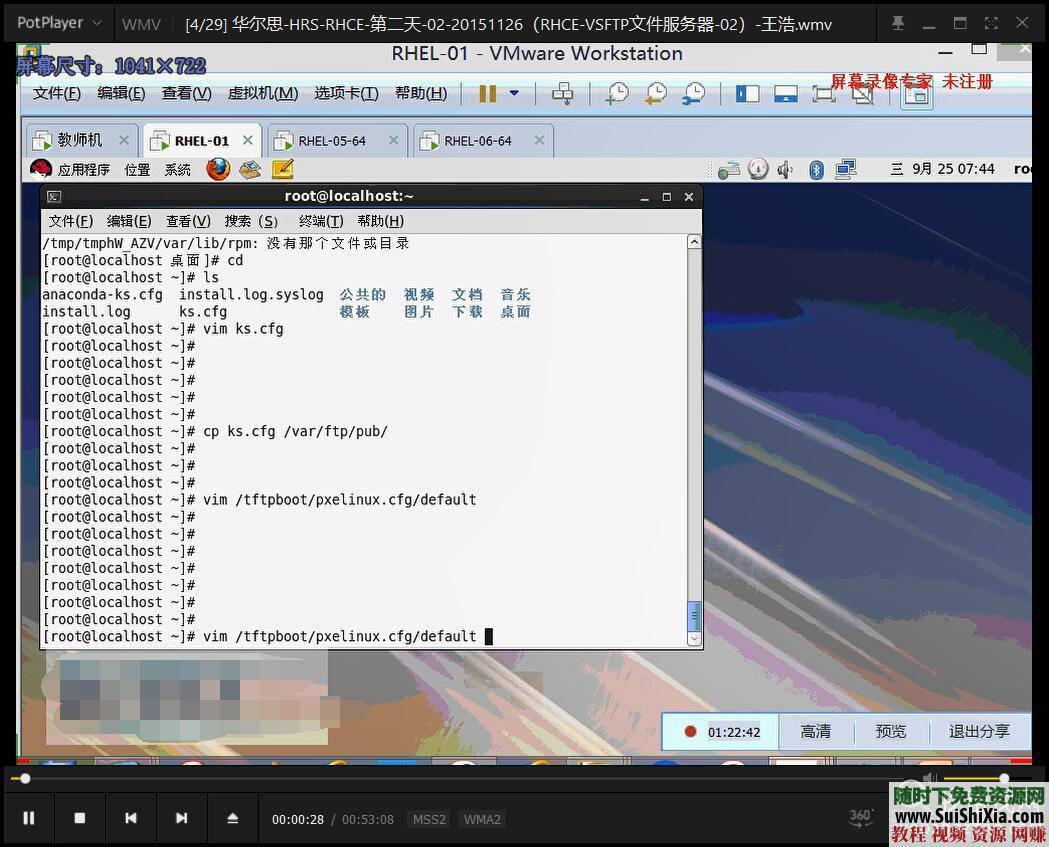This screenshot has height=847, width=1049.
Task: Open the PotPlayer main menu dropdown
Action: [x=59, y=23]
